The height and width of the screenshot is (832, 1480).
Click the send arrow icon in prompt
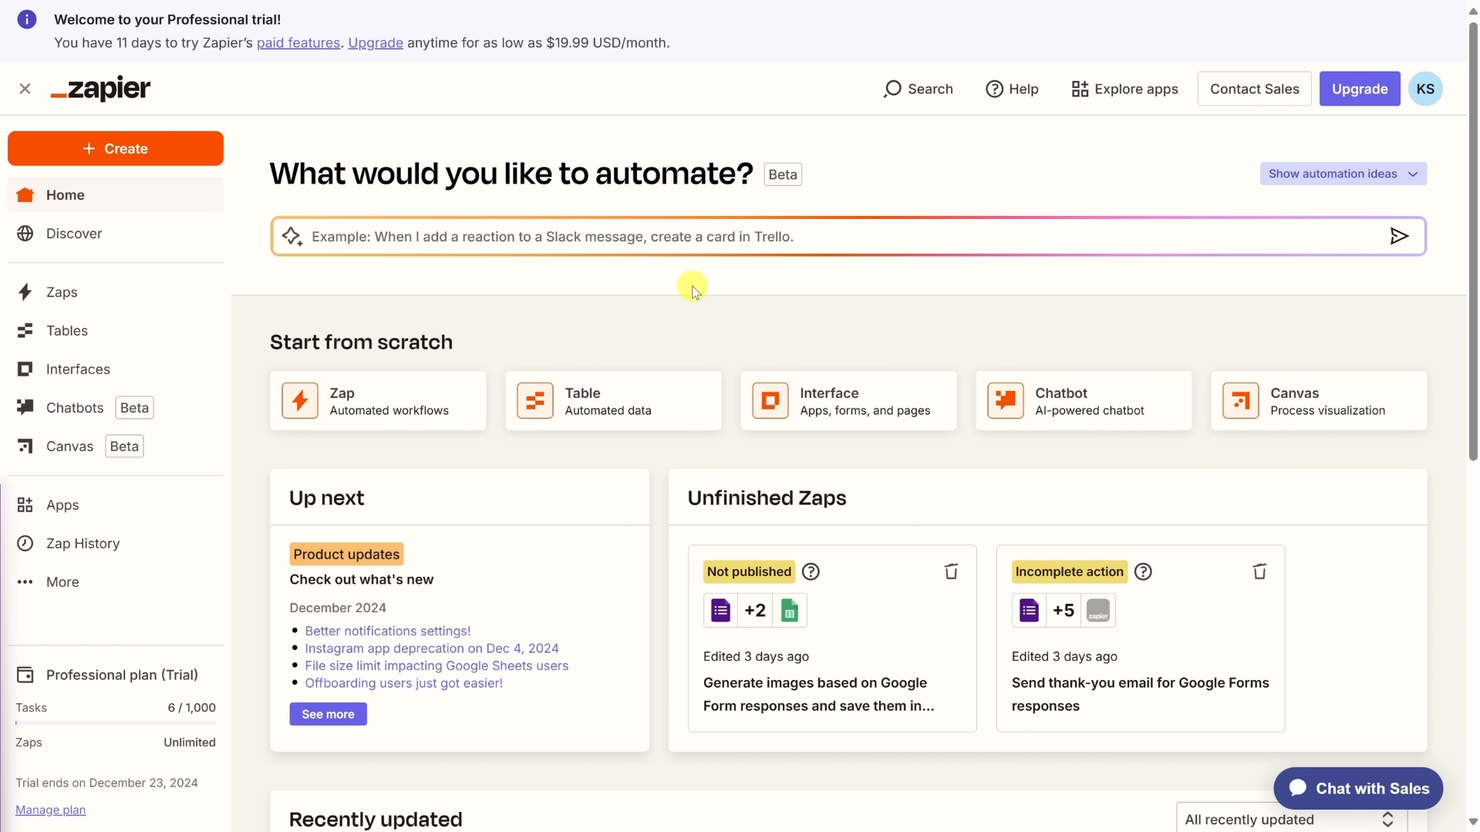[x=1399, y=237]
